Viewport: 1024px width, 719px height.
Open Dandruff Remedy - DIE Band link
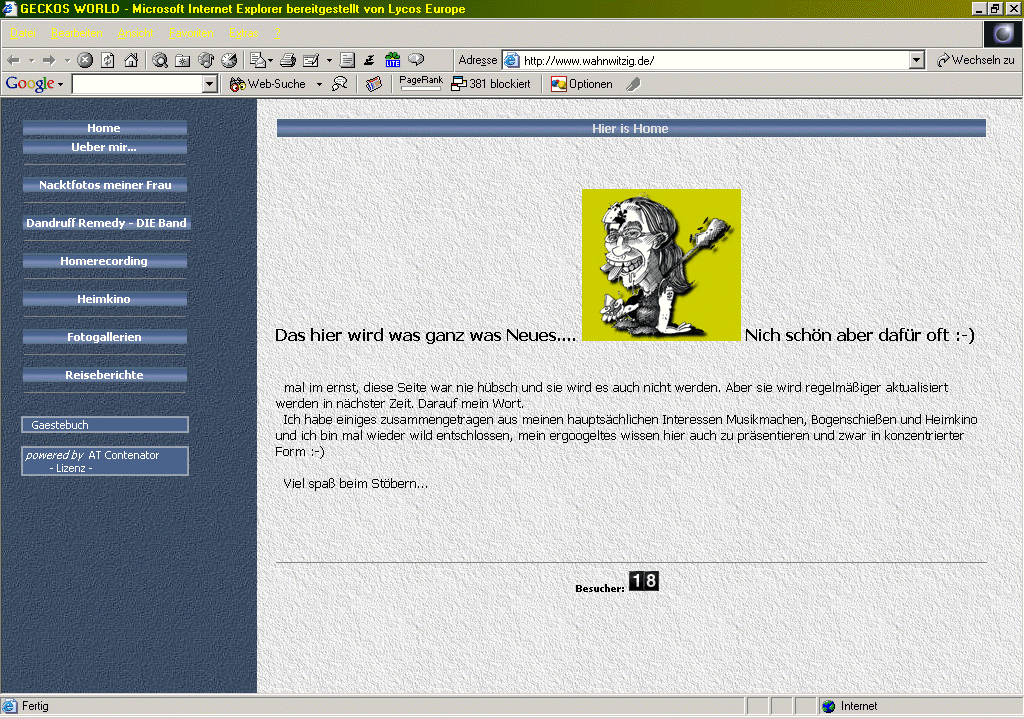(106, 223)
